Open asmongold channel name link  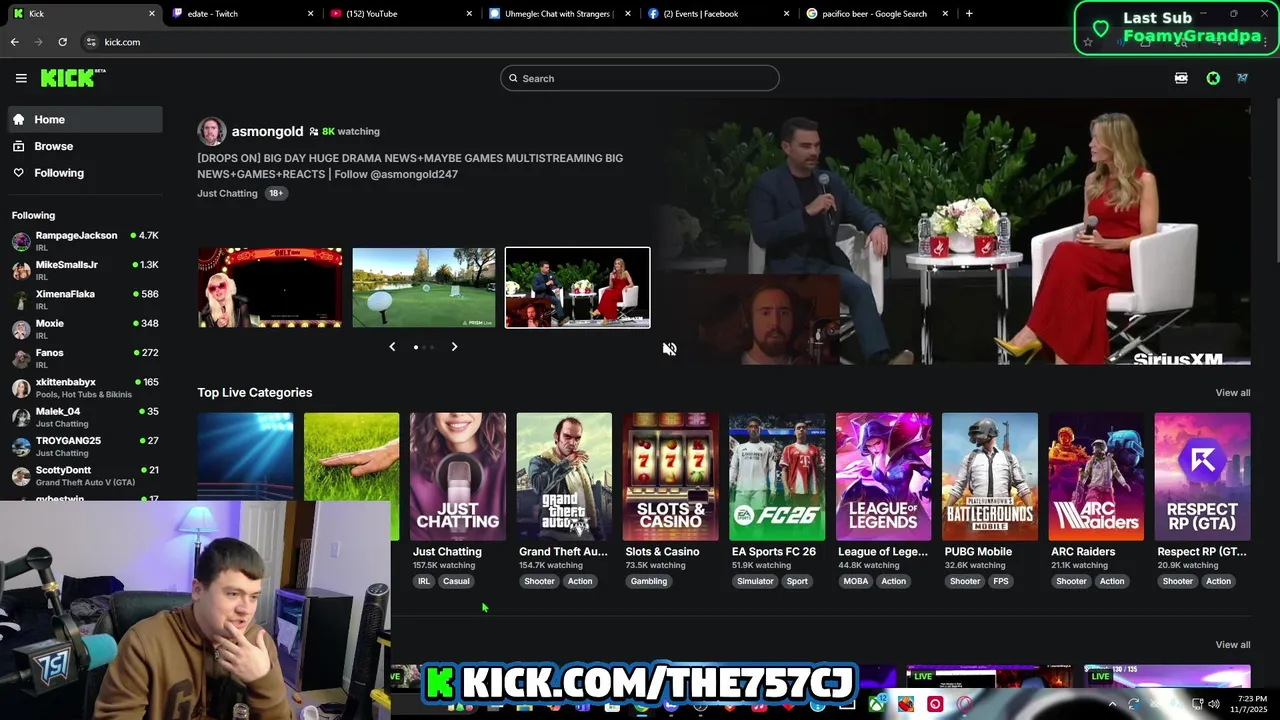click(x=267, y=131)
